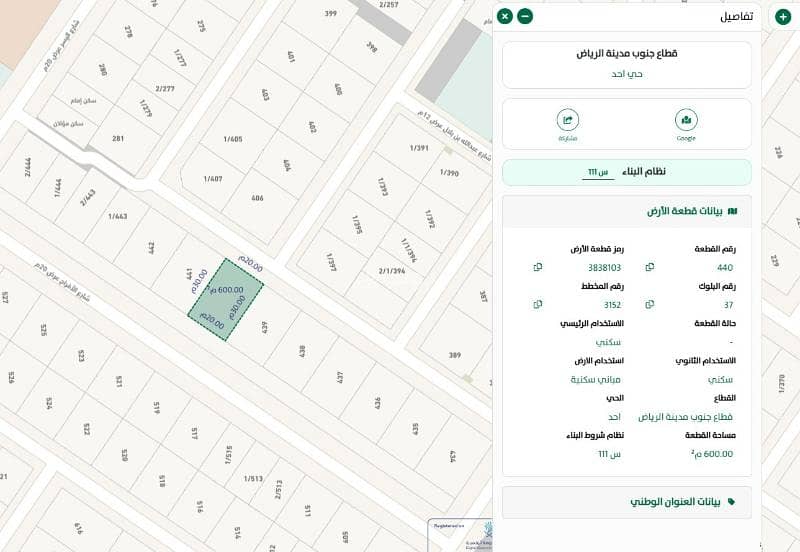
Task: Collapse the land parcel data section
Action: (626, 211)
